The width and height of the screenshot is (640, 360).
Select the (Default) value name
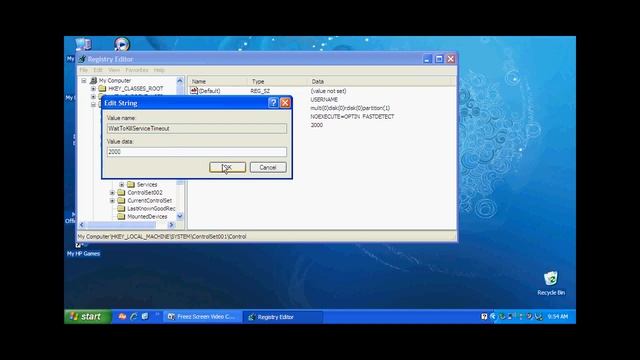point(209,91)
